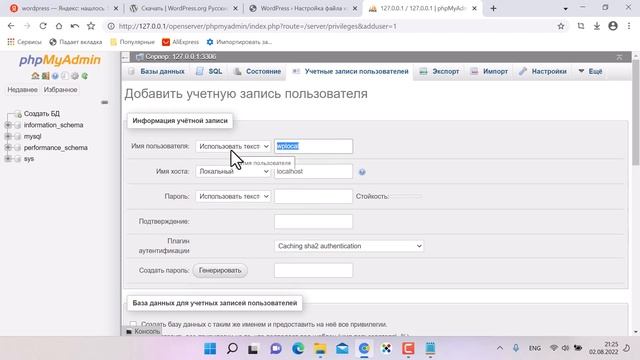Click the Подтверждение confirmation field

click(313, 222)
